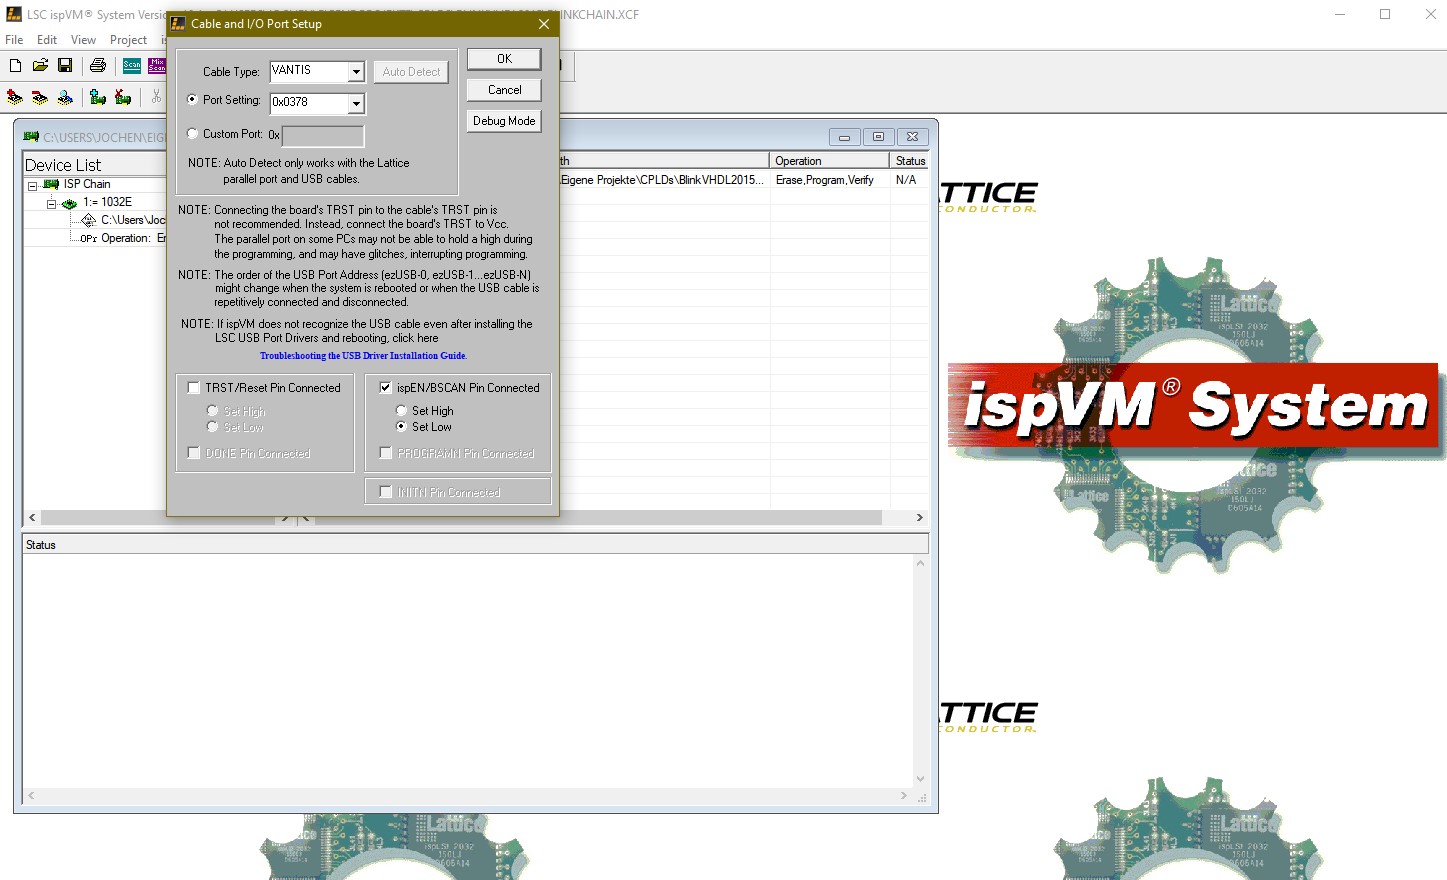The image size is (1447, 880).
Task: Click the chip icon with red minus
Action: [40, 97]
